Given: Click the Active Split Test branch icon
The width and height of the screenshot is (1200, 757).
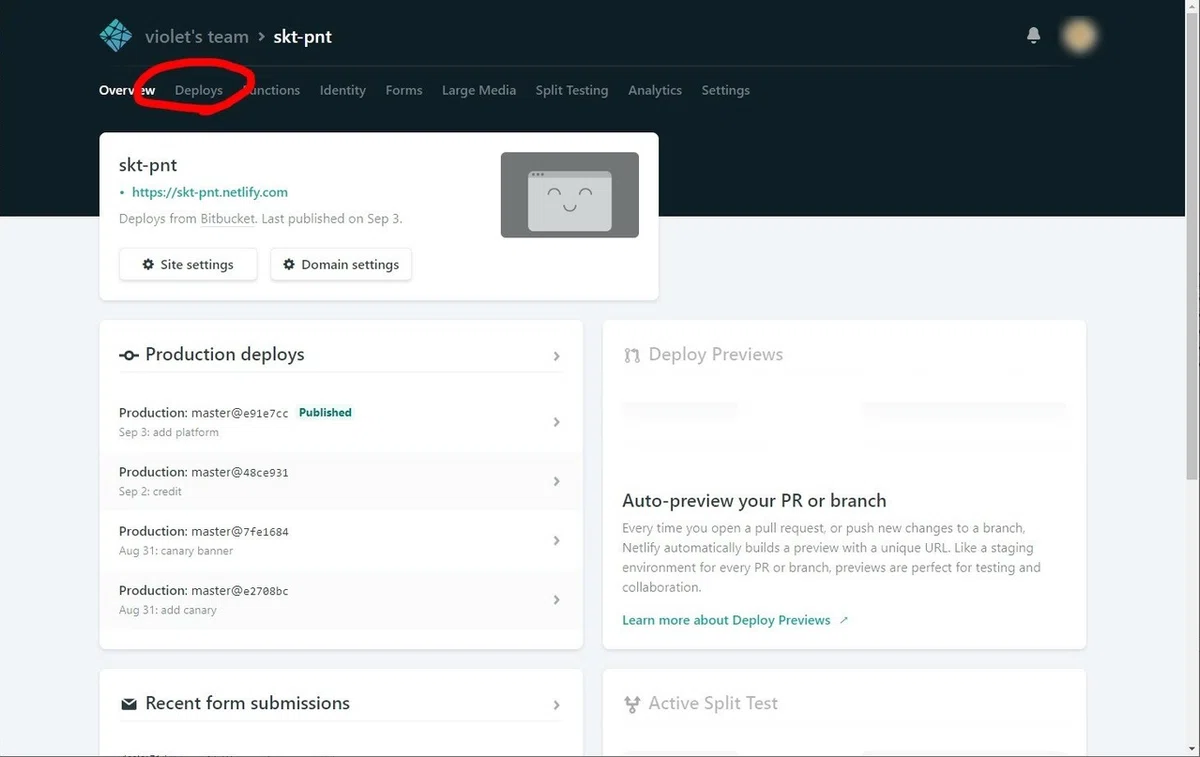Looking at the screenshot, I should [632, 704].
